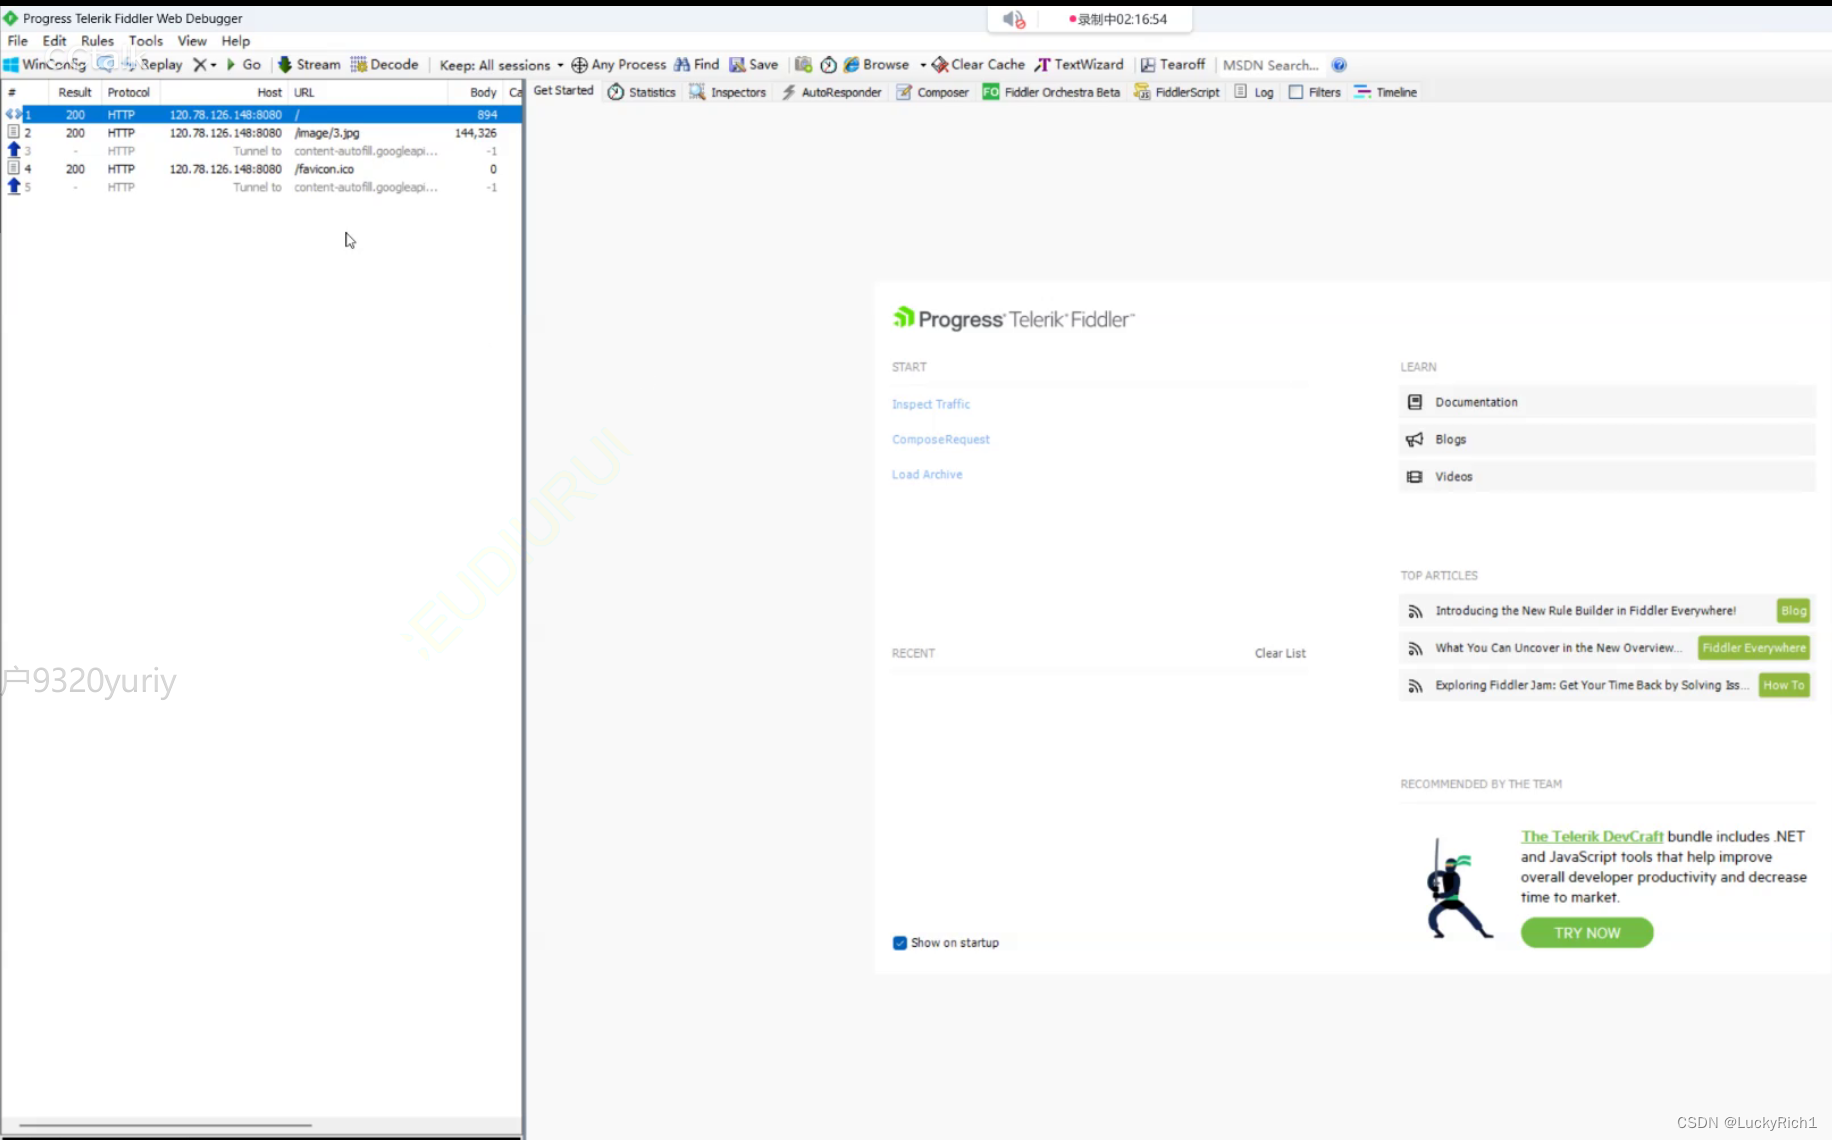Open the New Rule Builder article
This screenshot has width=1832, height=1140.
click(1585, 611)
